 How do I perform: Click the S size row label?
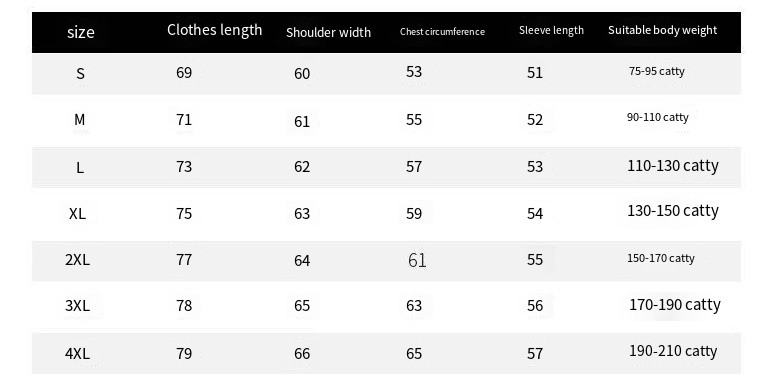(80, 74)
